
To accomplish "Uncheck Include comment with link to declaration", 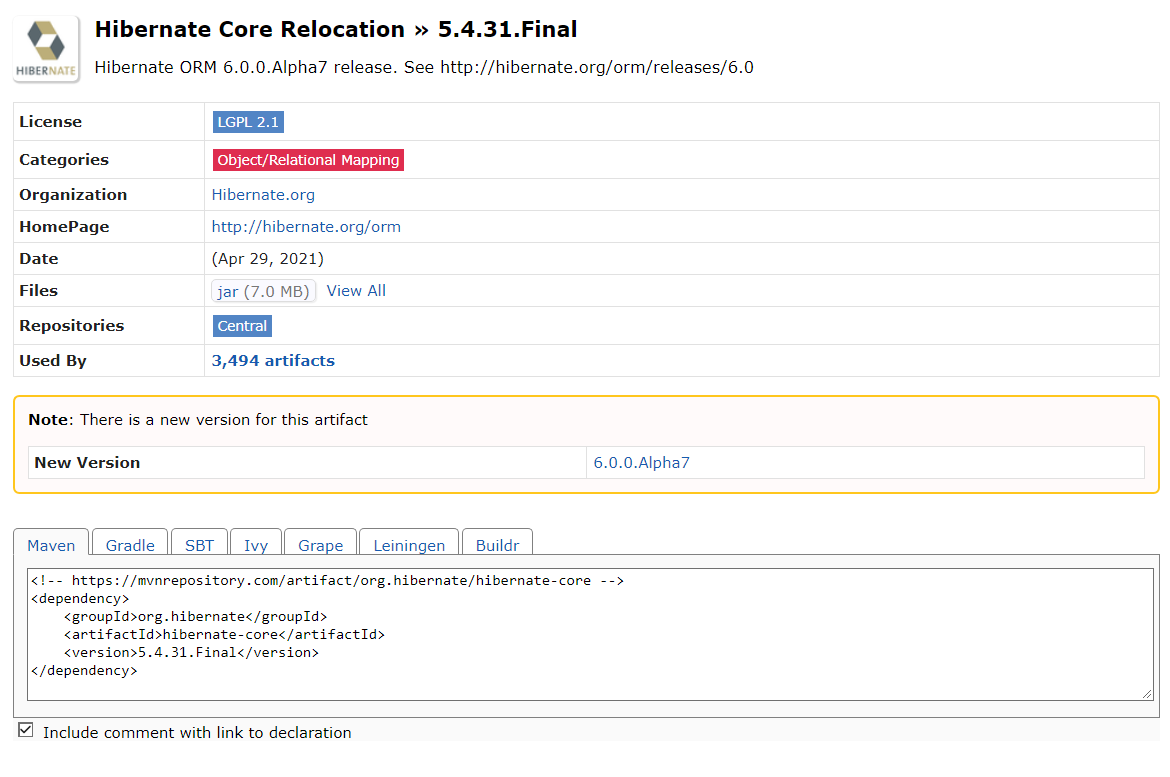I will (26, 730).
